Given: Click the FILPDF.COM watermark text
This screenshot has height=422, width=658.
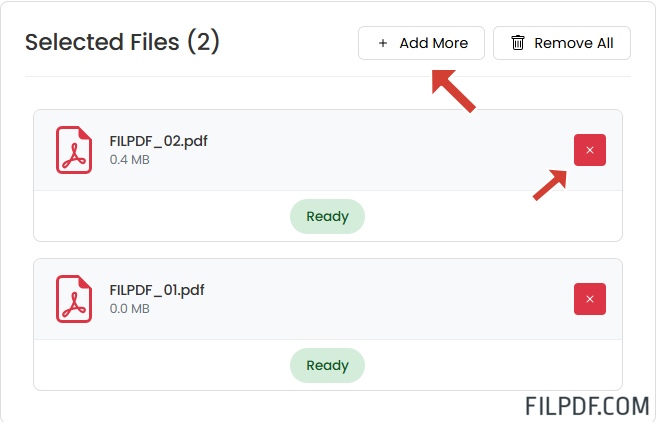Looking at the screenshot, I should point(587,405).
